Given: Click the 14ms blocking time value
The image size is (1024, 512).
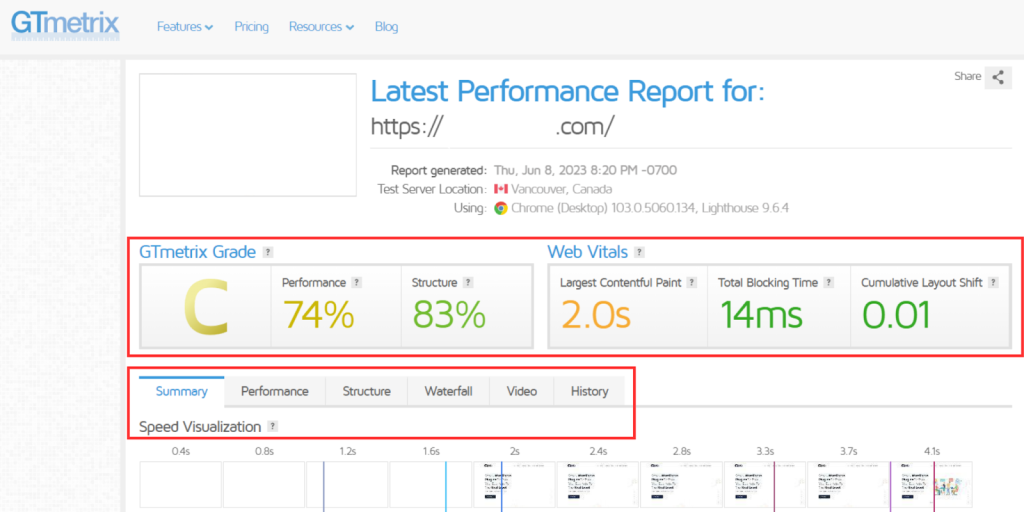Looking at the screenshot, I should (761, 315).
